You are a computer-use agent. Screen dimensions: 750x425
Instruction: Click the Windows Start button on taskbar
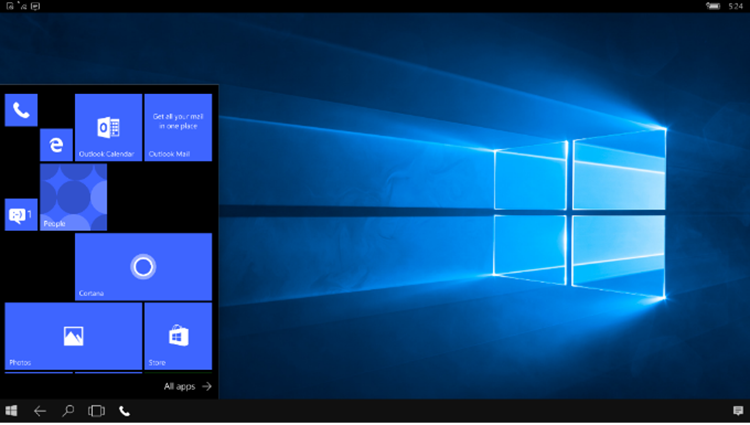point(12,411)
